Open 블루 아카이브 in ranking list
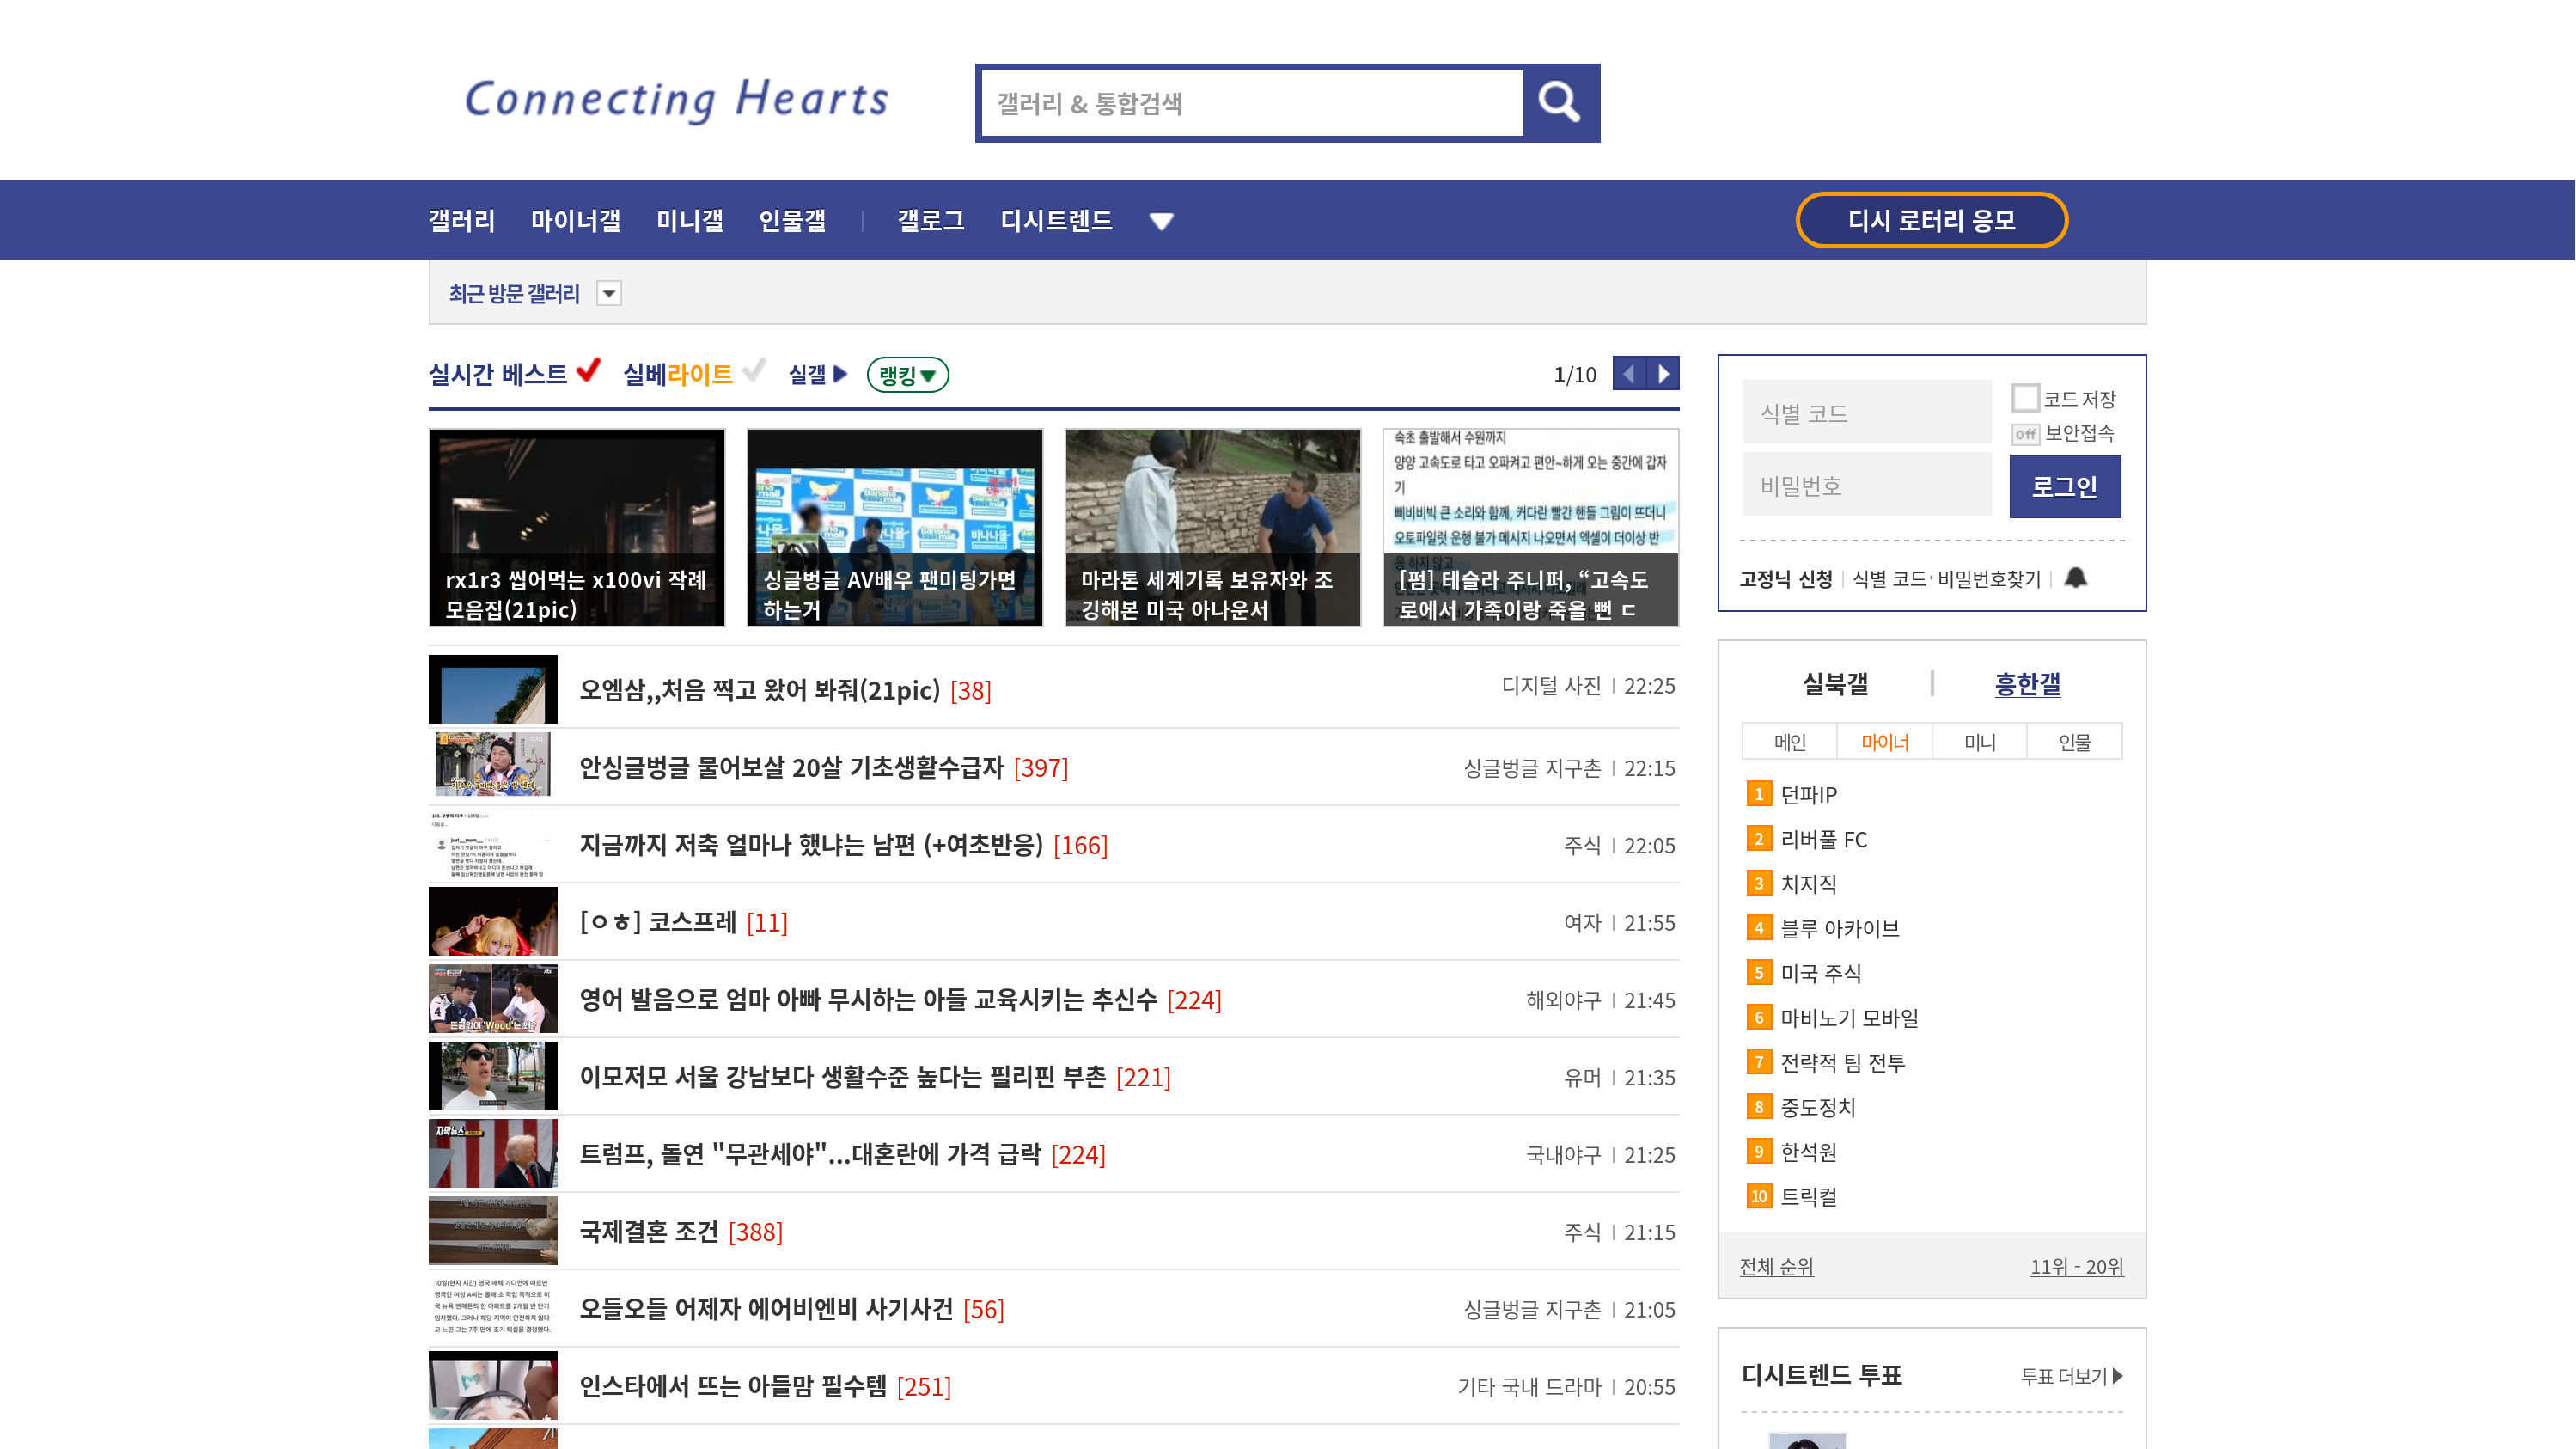Viewport: 2576px width, 1449px height. coord(1840,928)
